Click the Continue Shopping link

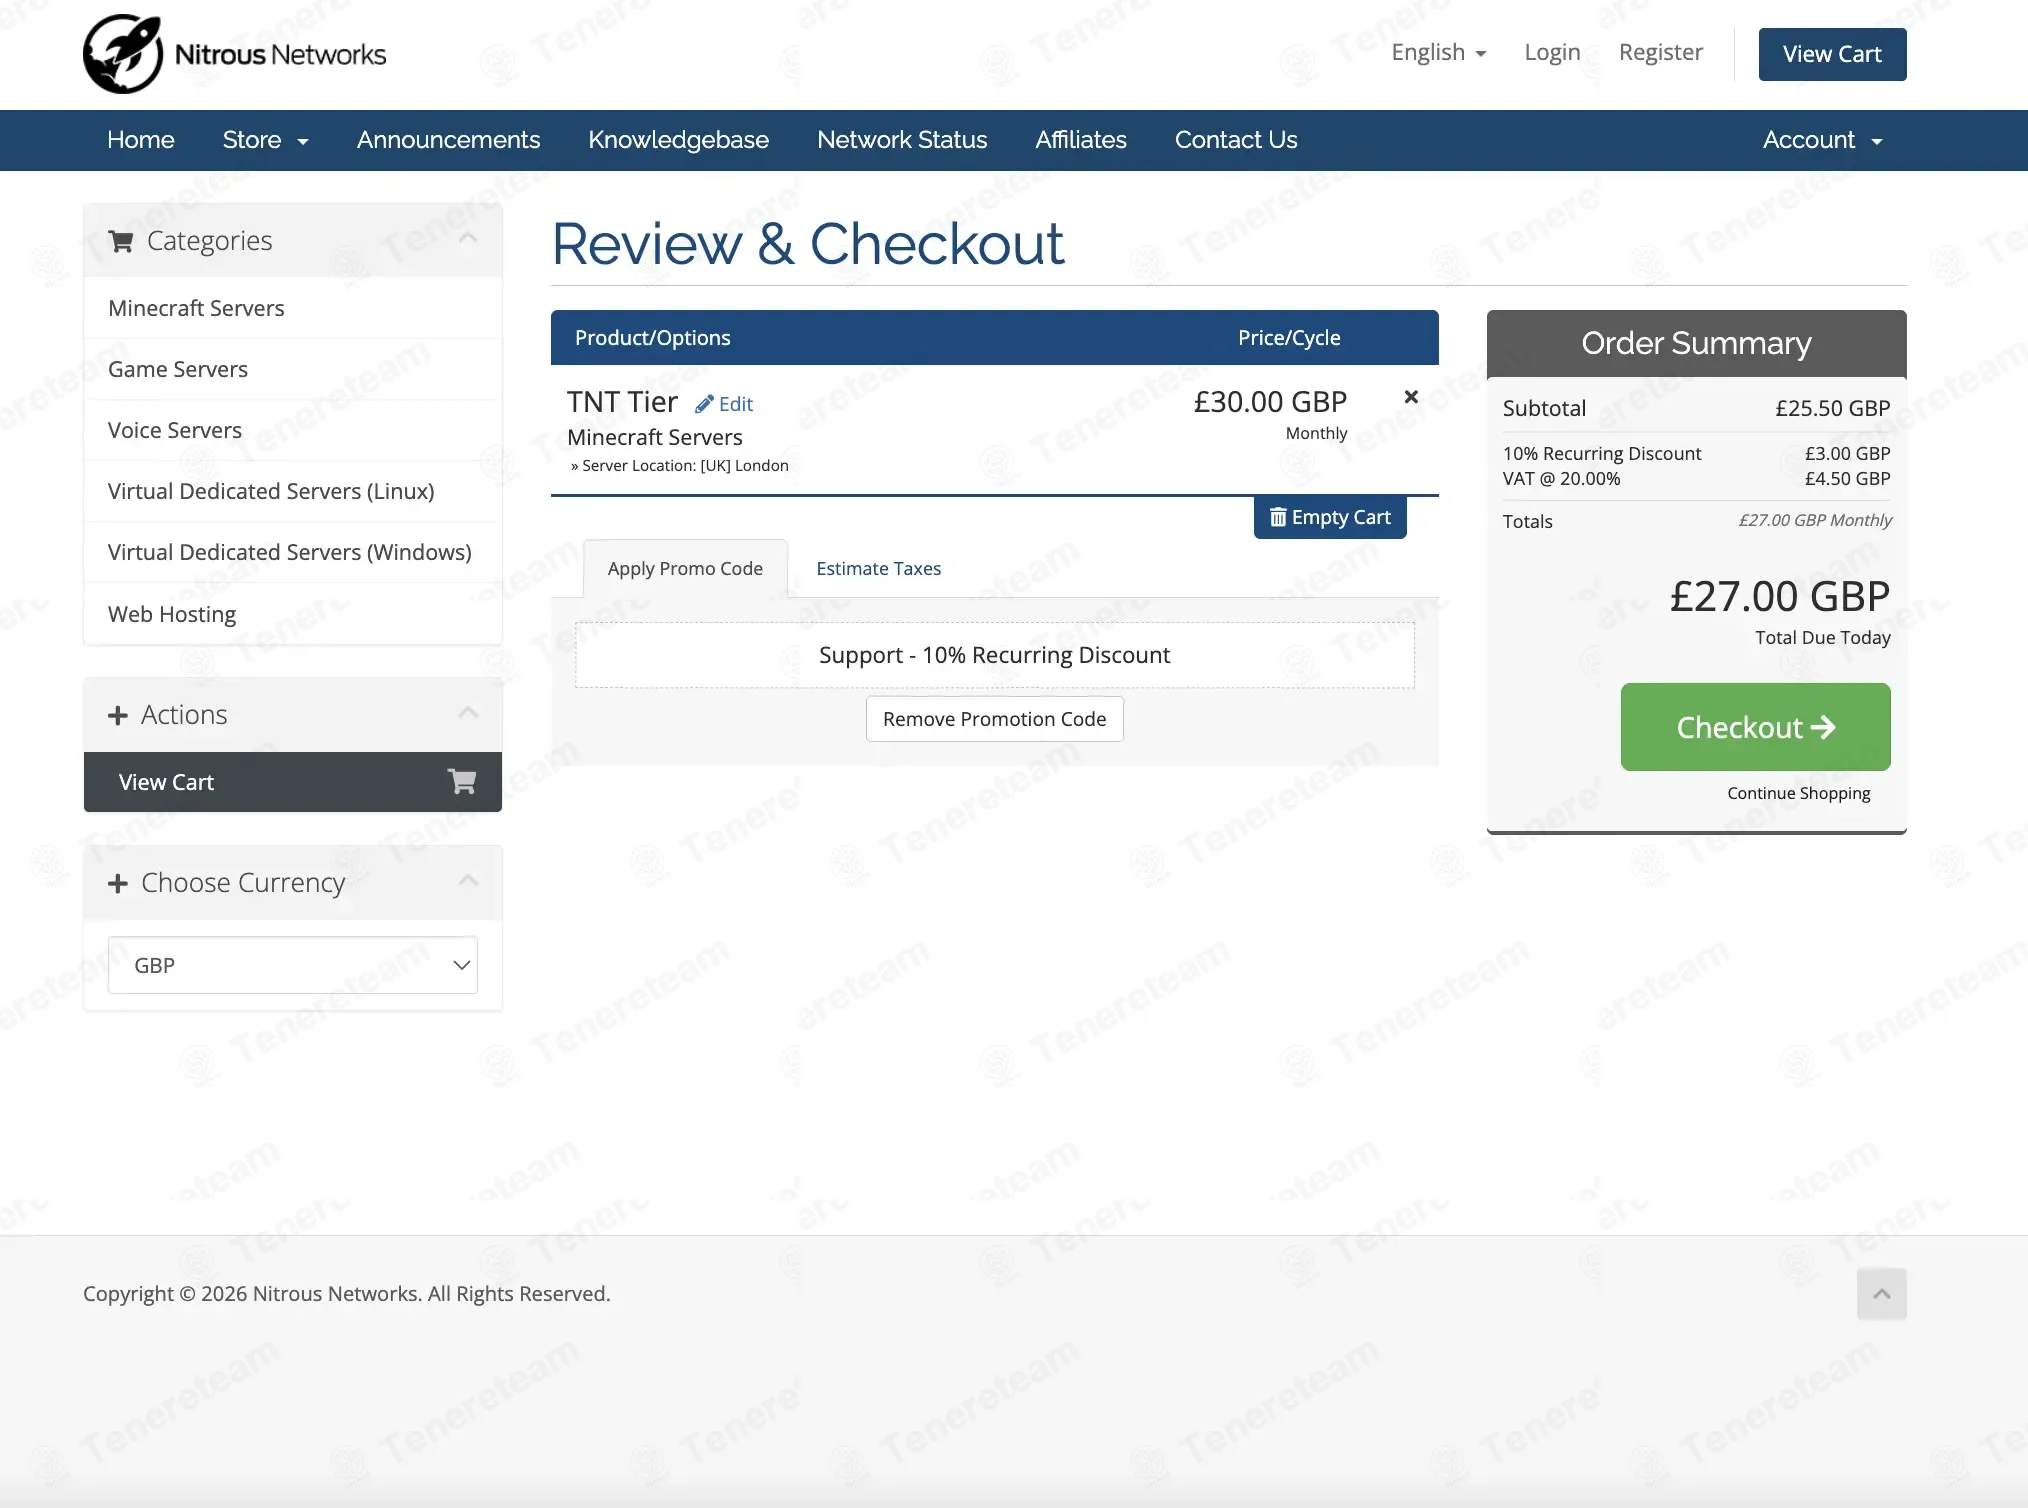tap(1799, 793)
